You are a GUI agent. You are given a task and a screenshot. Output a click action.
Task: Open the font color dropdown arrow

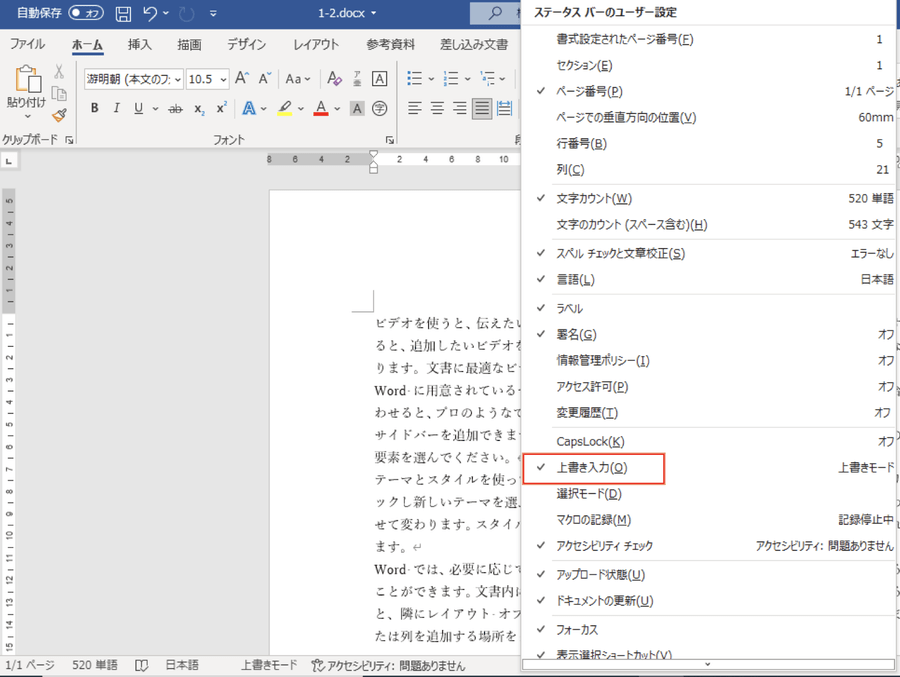click(337, 109)
